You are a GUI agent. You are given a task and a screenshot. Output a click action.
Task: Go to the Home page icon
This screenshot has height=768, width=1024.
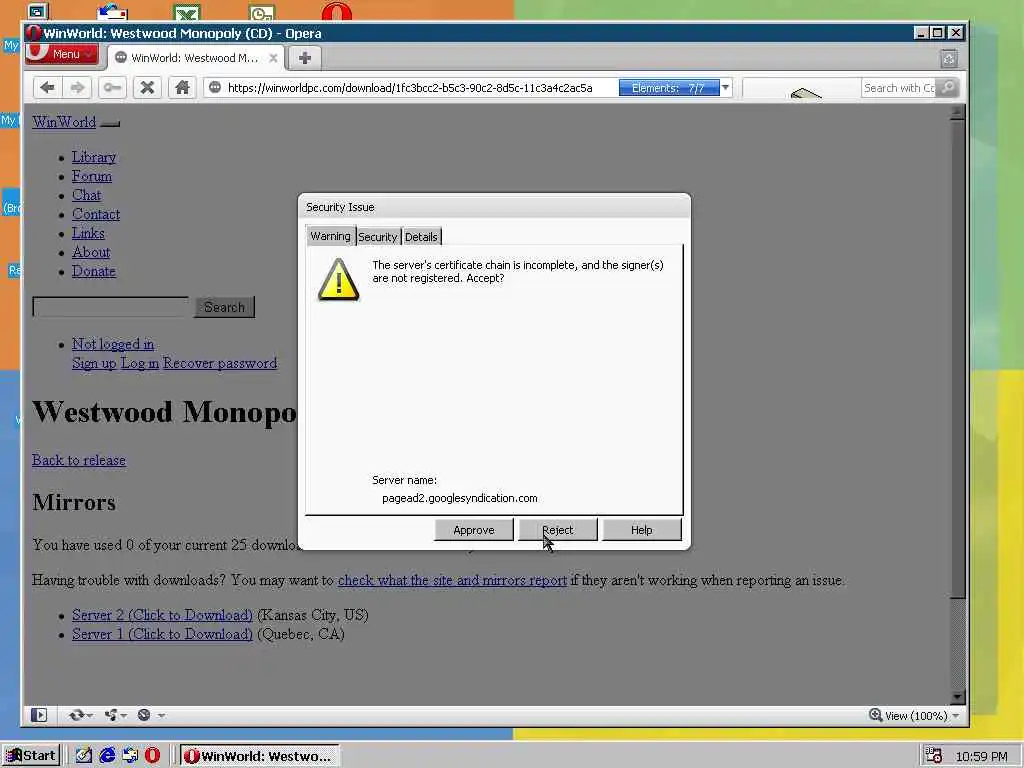click(x=182, y=88)
